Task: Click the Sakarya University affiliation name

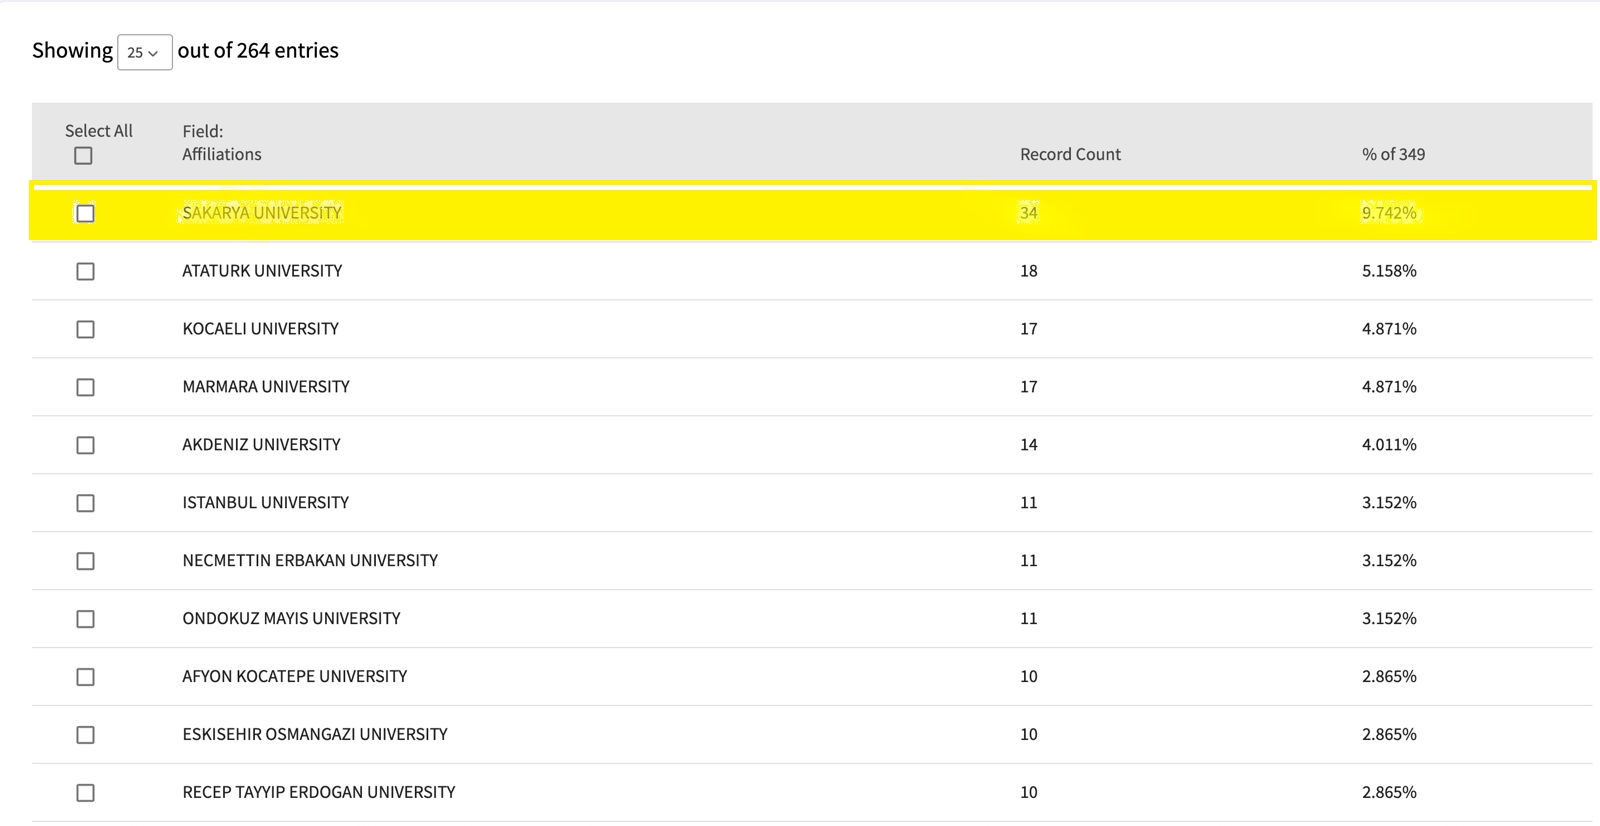Action: click(x=262, y=213)
